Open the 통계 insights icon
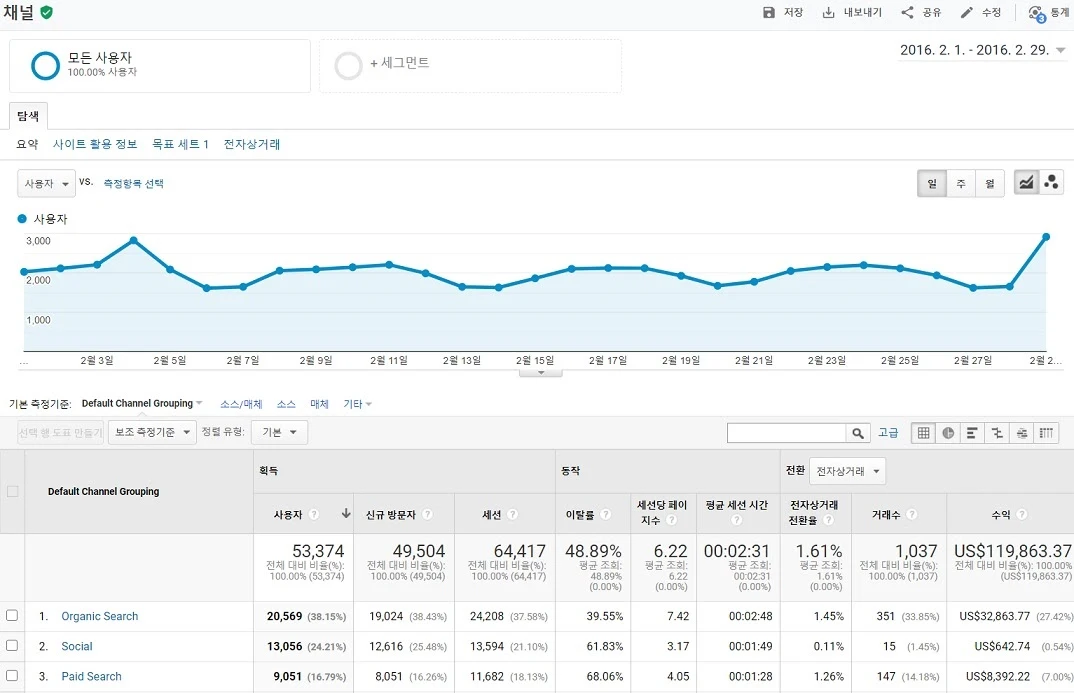 1036,13
